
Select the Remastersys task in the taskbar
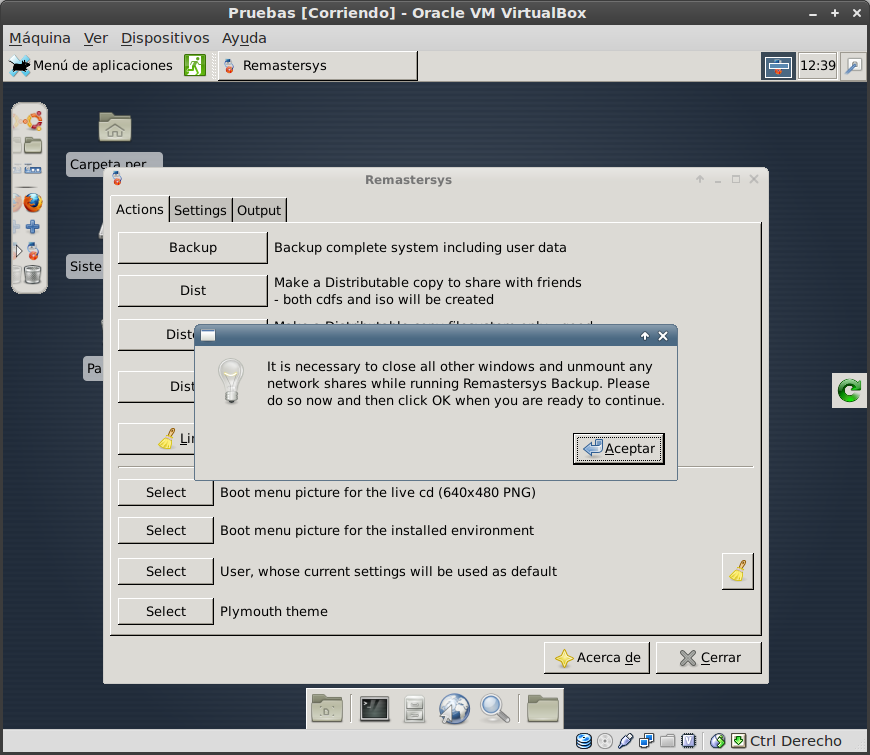point(317,65)
